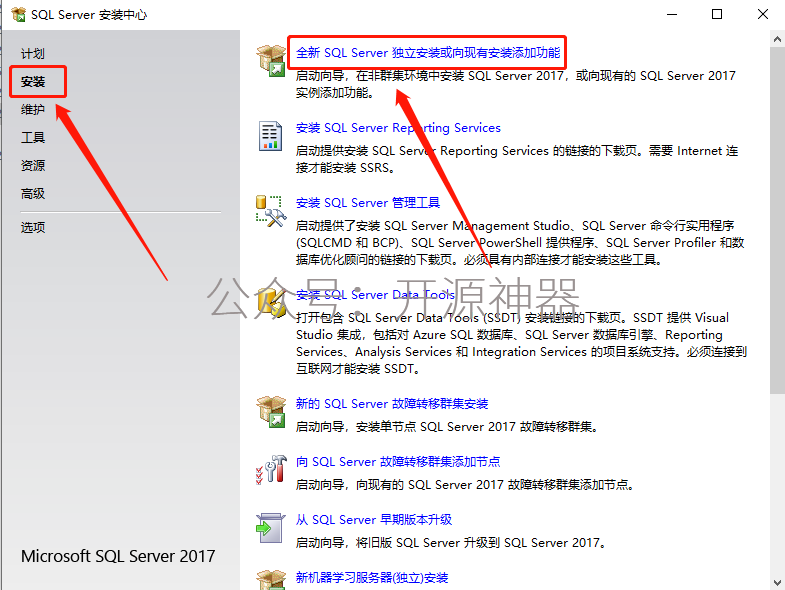The height and width of the screenshot is (590, 785).
Task: Click the SQL Server Data Tools icon
Action: [x=271, y=302]
